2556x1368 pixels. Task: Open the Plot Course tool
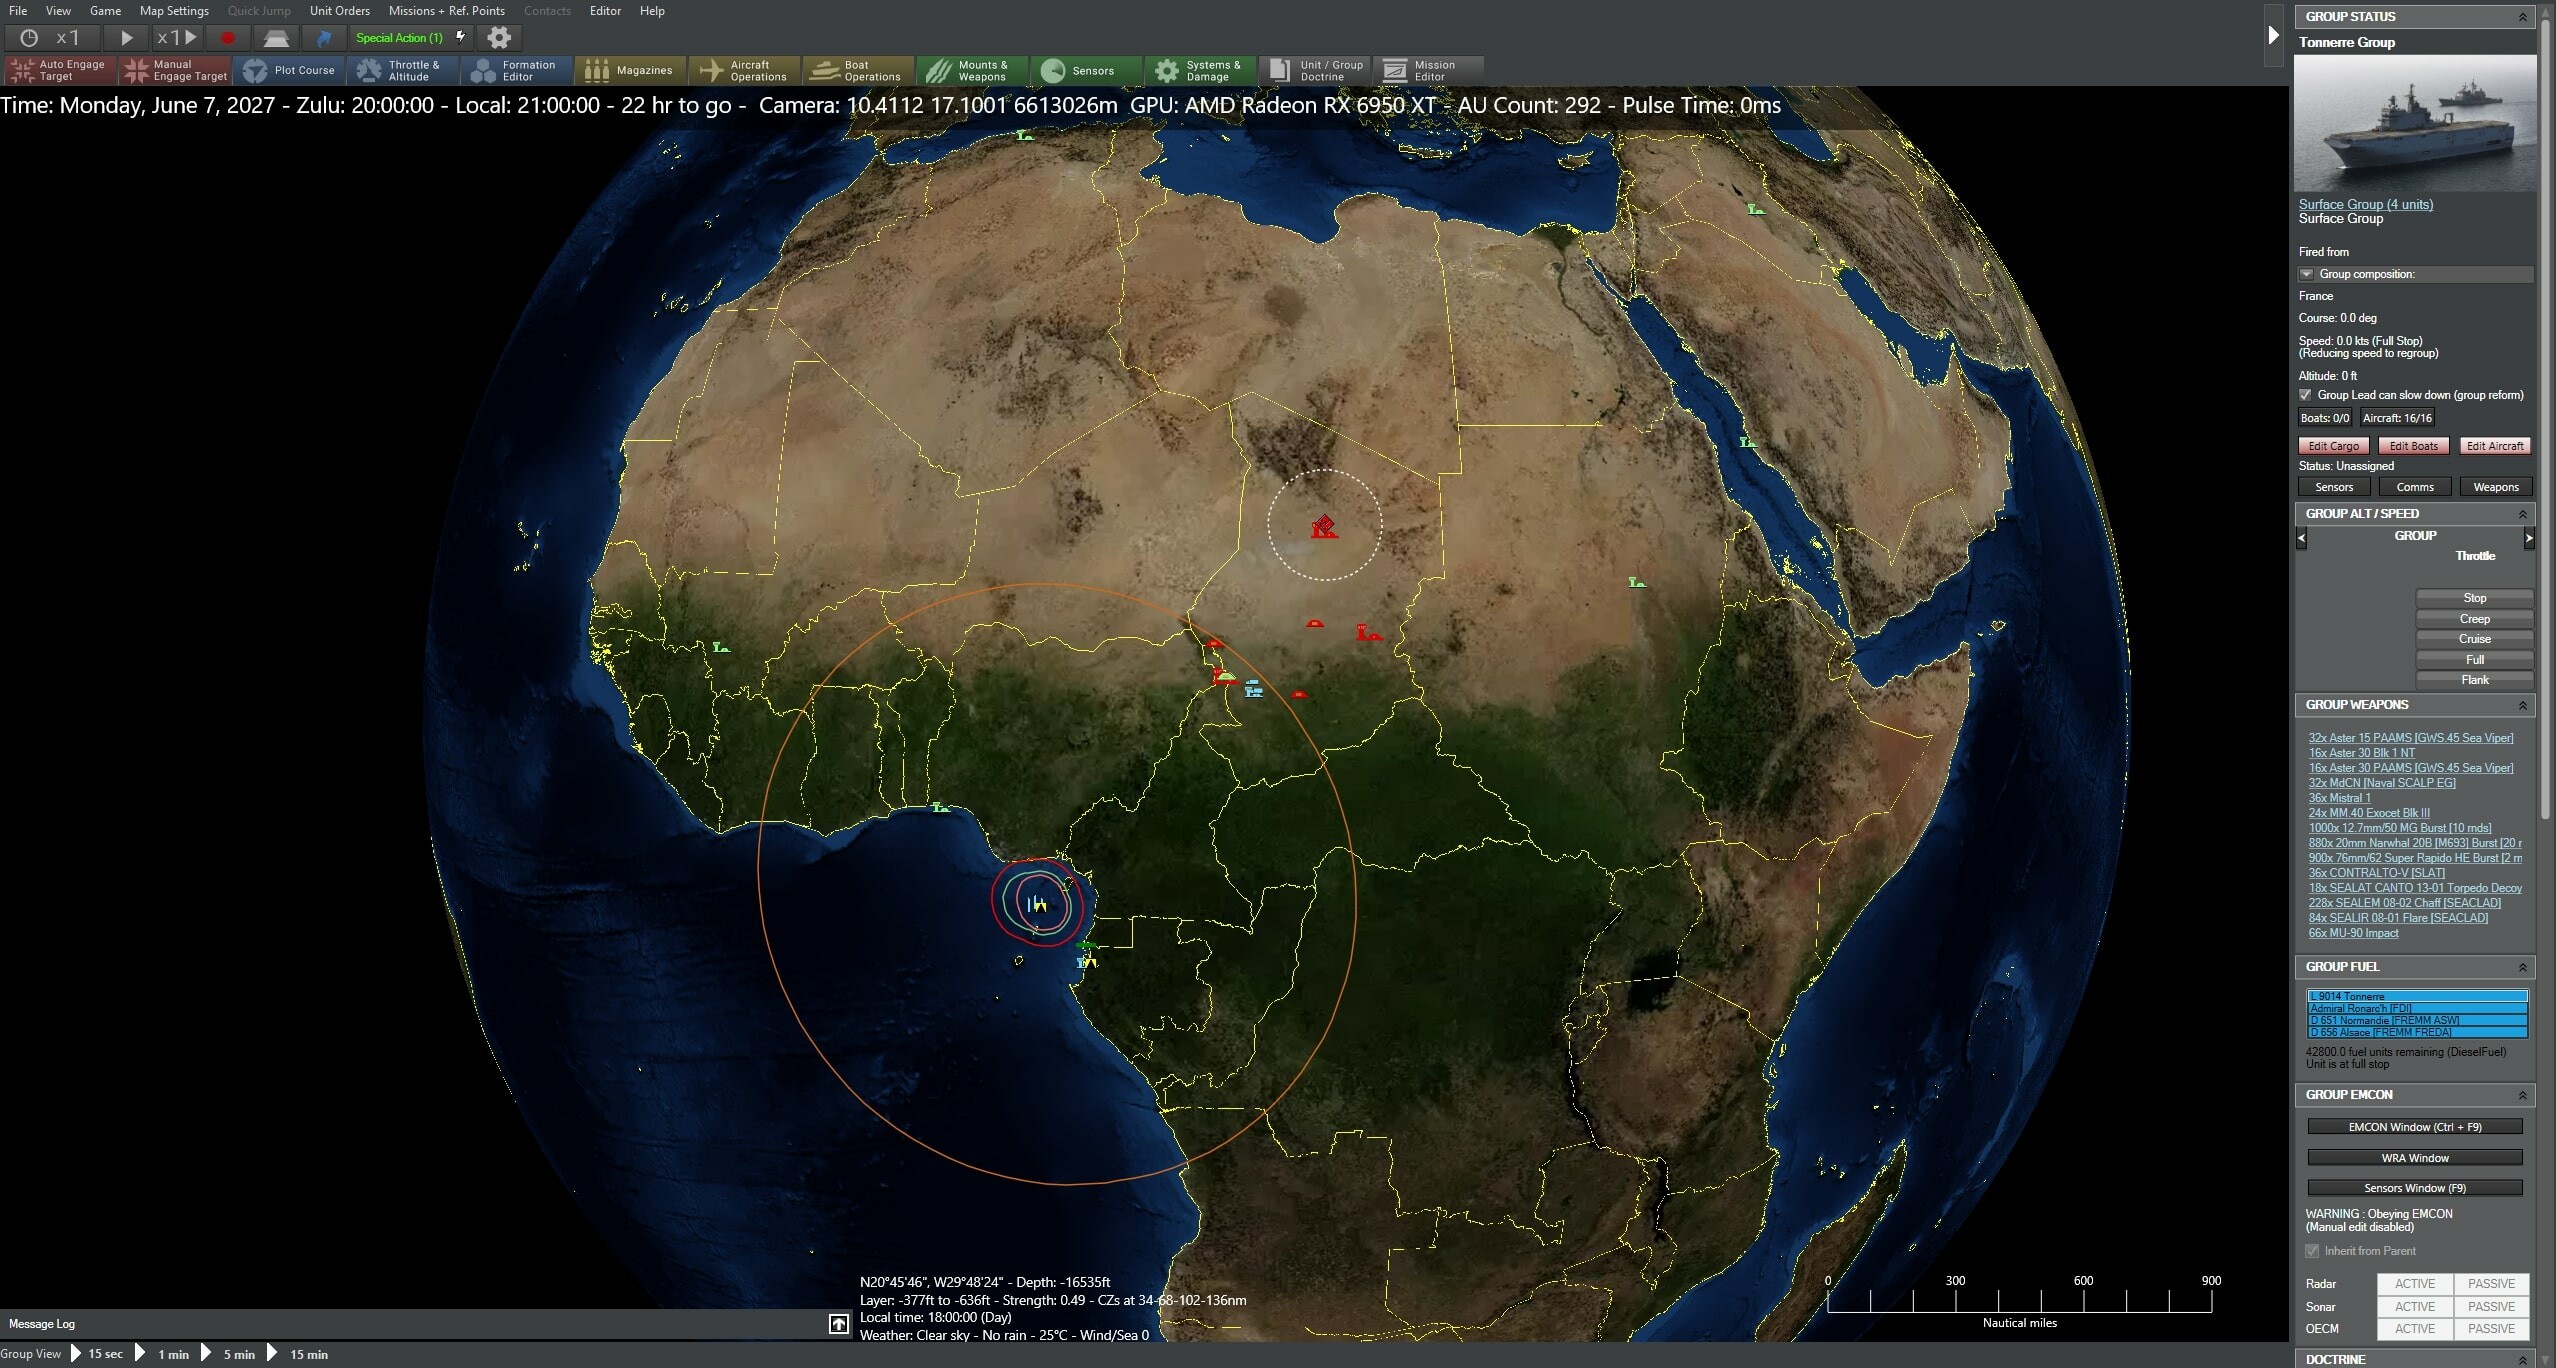pos(291,70)
